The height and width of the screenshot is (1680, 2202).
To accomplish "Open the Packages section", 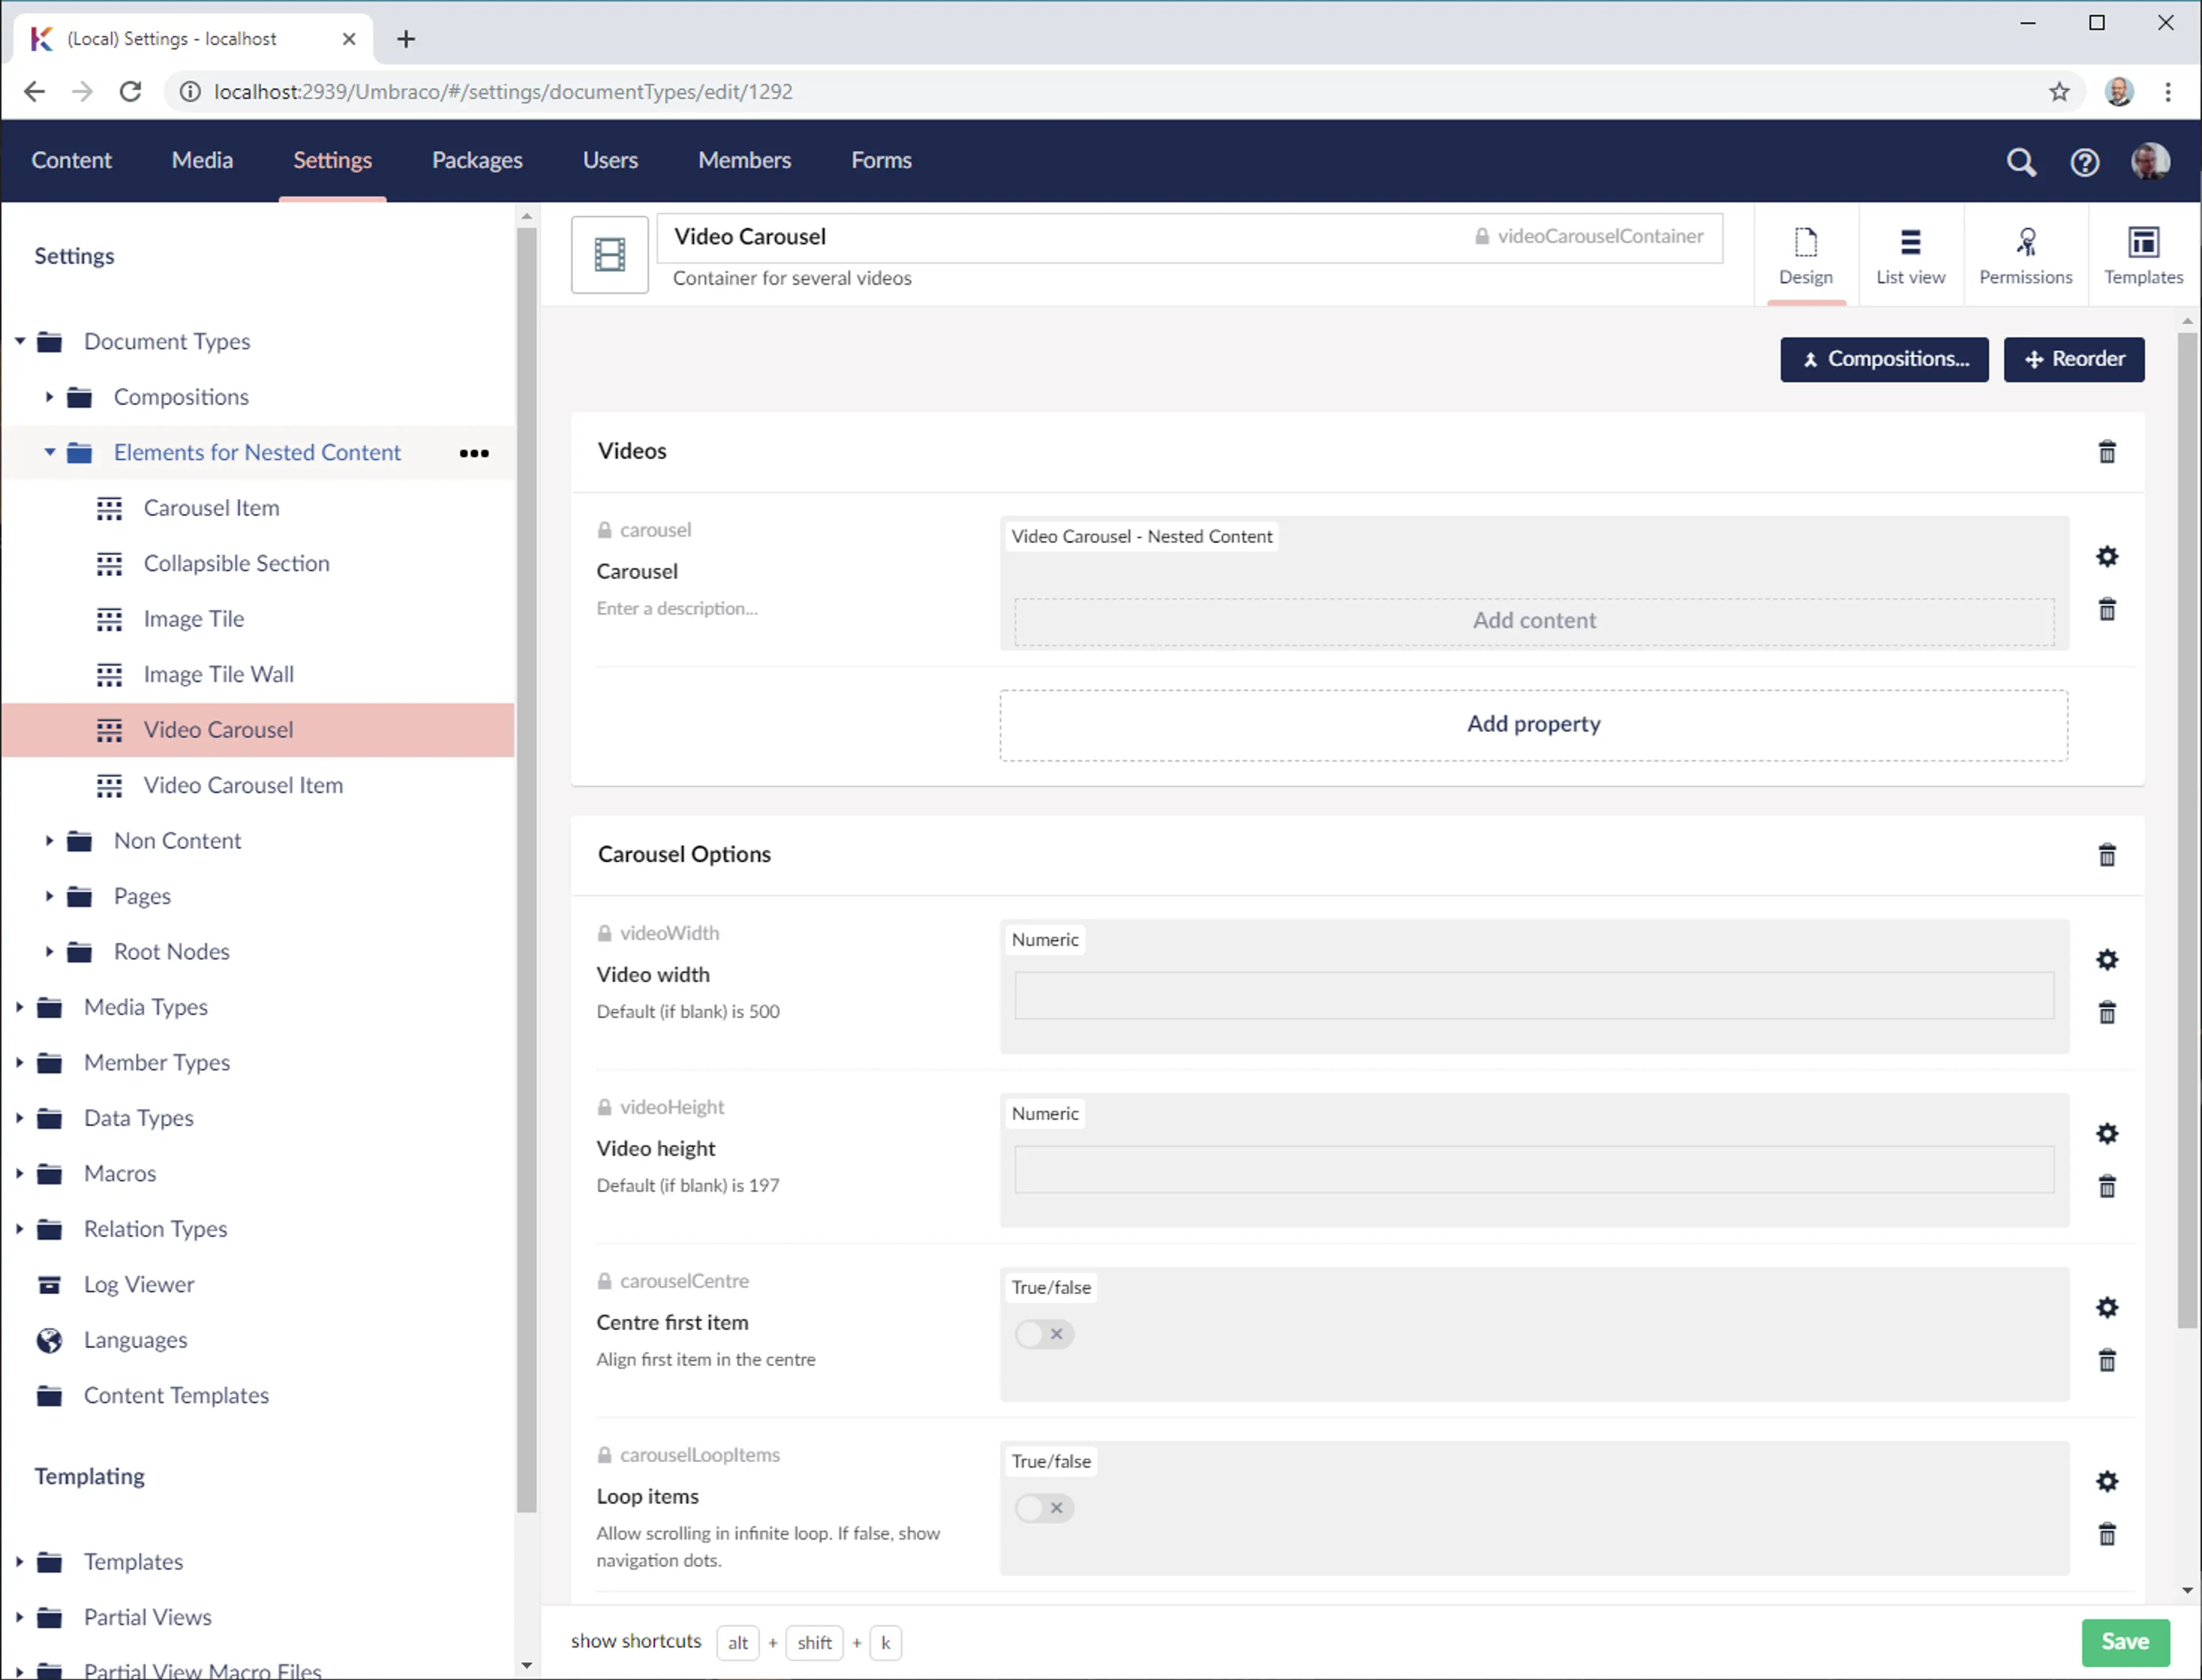I will click(x=477, y=160).
